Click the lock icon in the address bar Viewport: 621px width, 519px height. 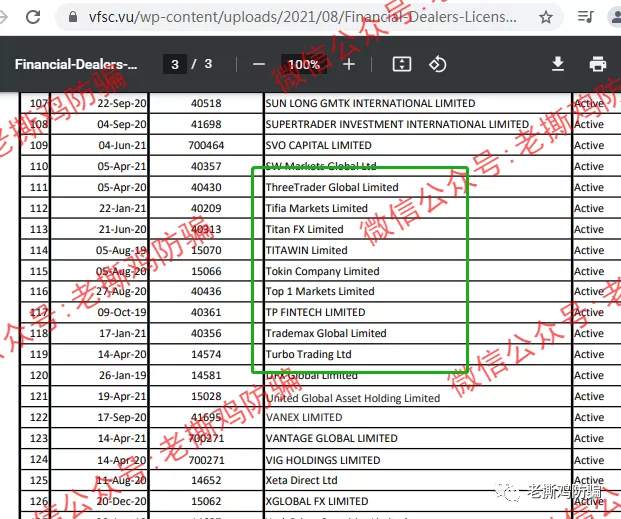point(73,17)
